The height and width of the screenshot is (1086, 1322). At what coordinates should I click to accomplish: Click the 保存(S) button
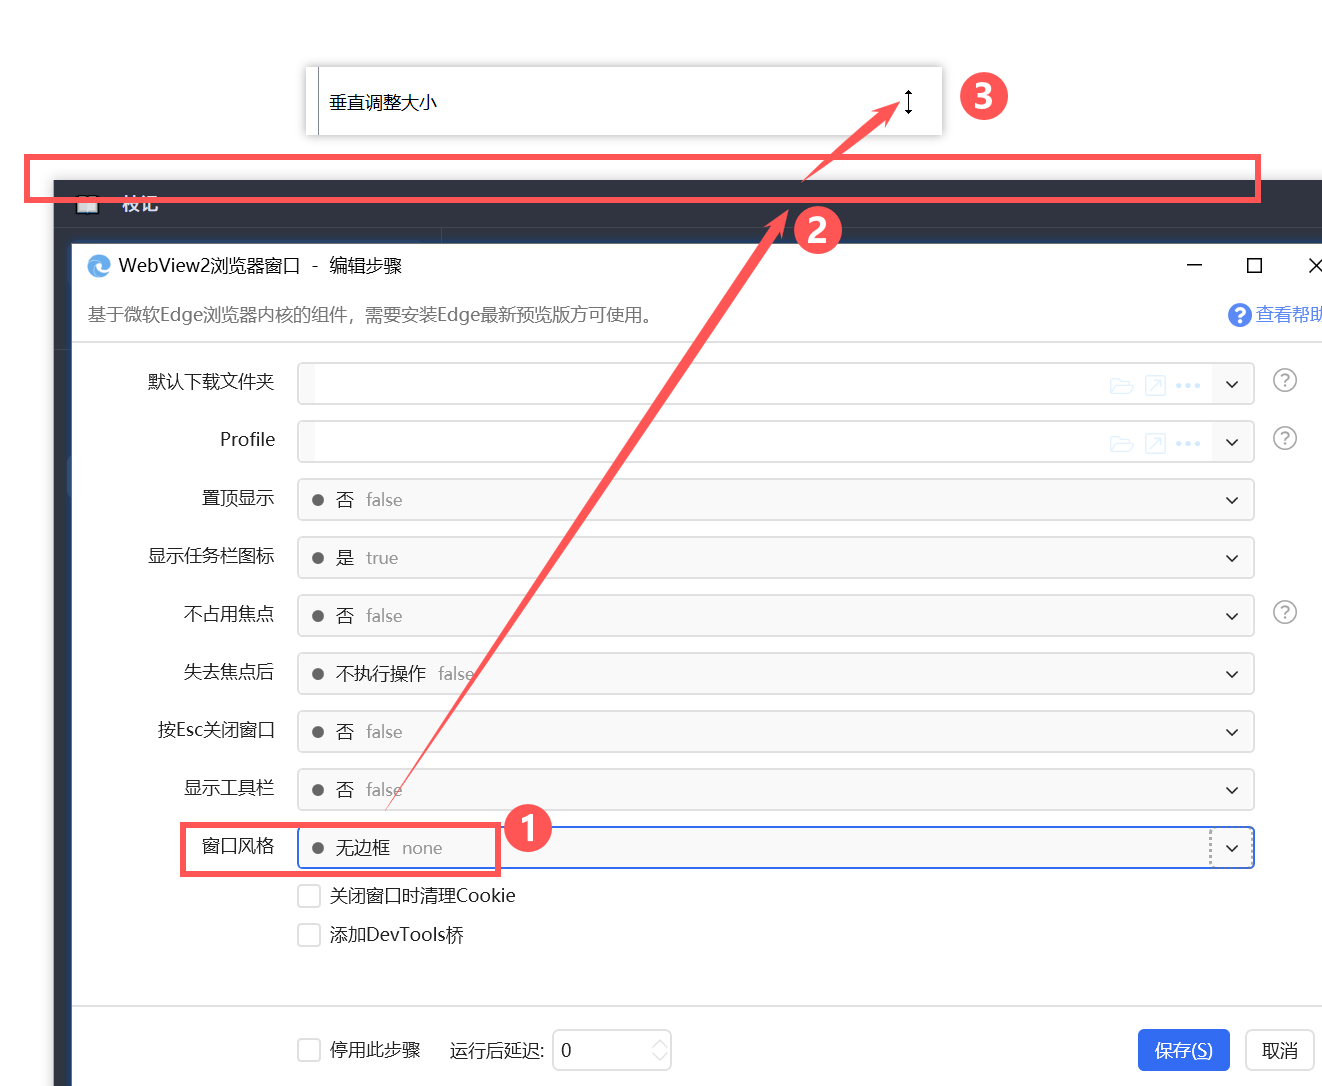[x=1184, y=1050]
